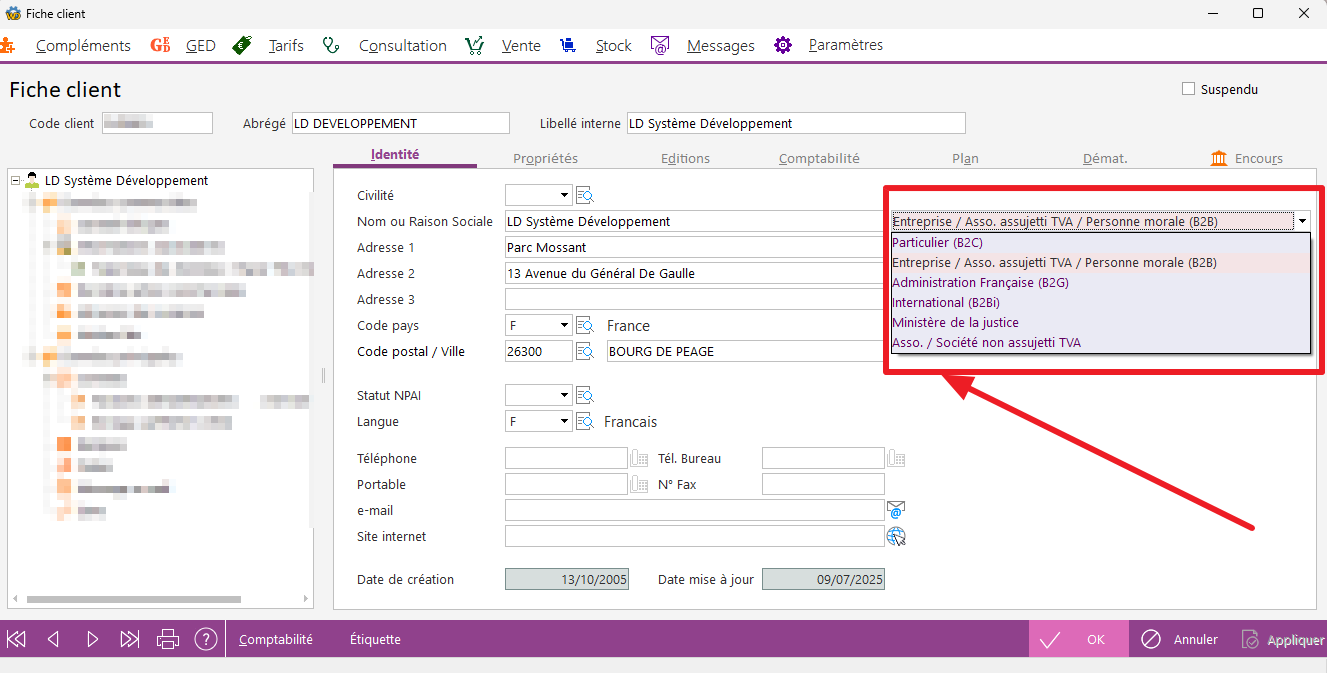Switch to the Comptabilité tab
1327x673 pixels.
[819, 158]
